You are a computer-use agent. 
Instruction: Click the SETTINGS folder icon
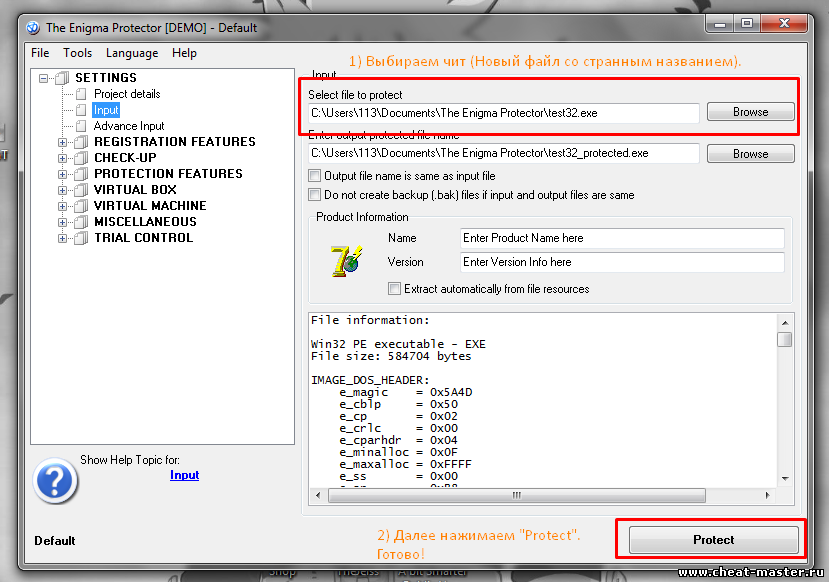tap(62, 78)
